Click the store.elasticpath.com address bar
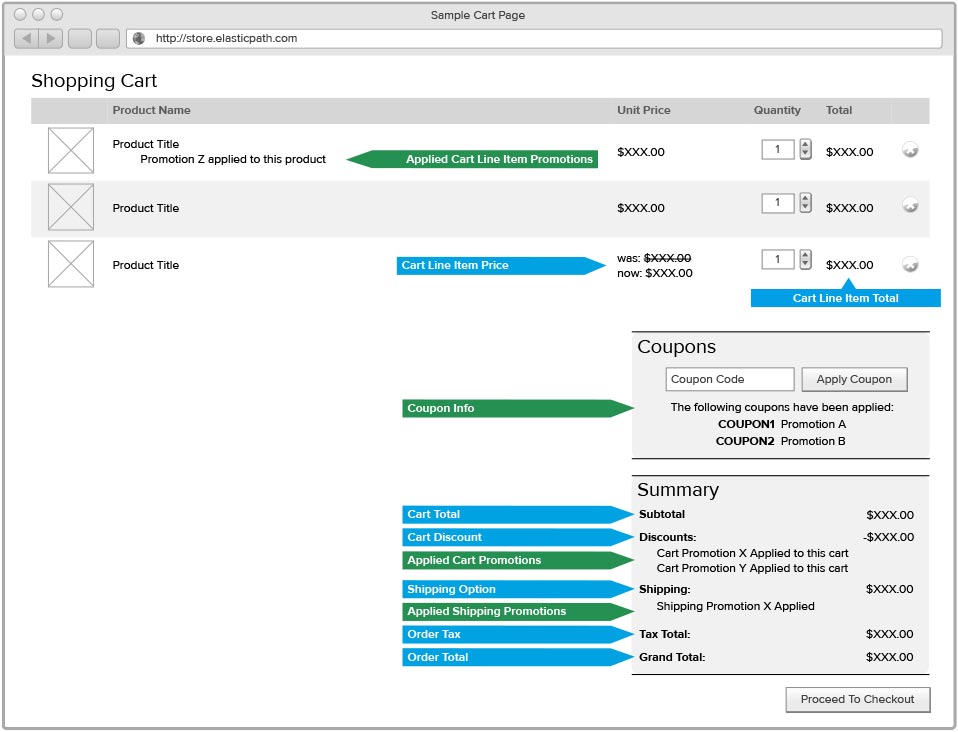958x732 pixels. (540, 39)
